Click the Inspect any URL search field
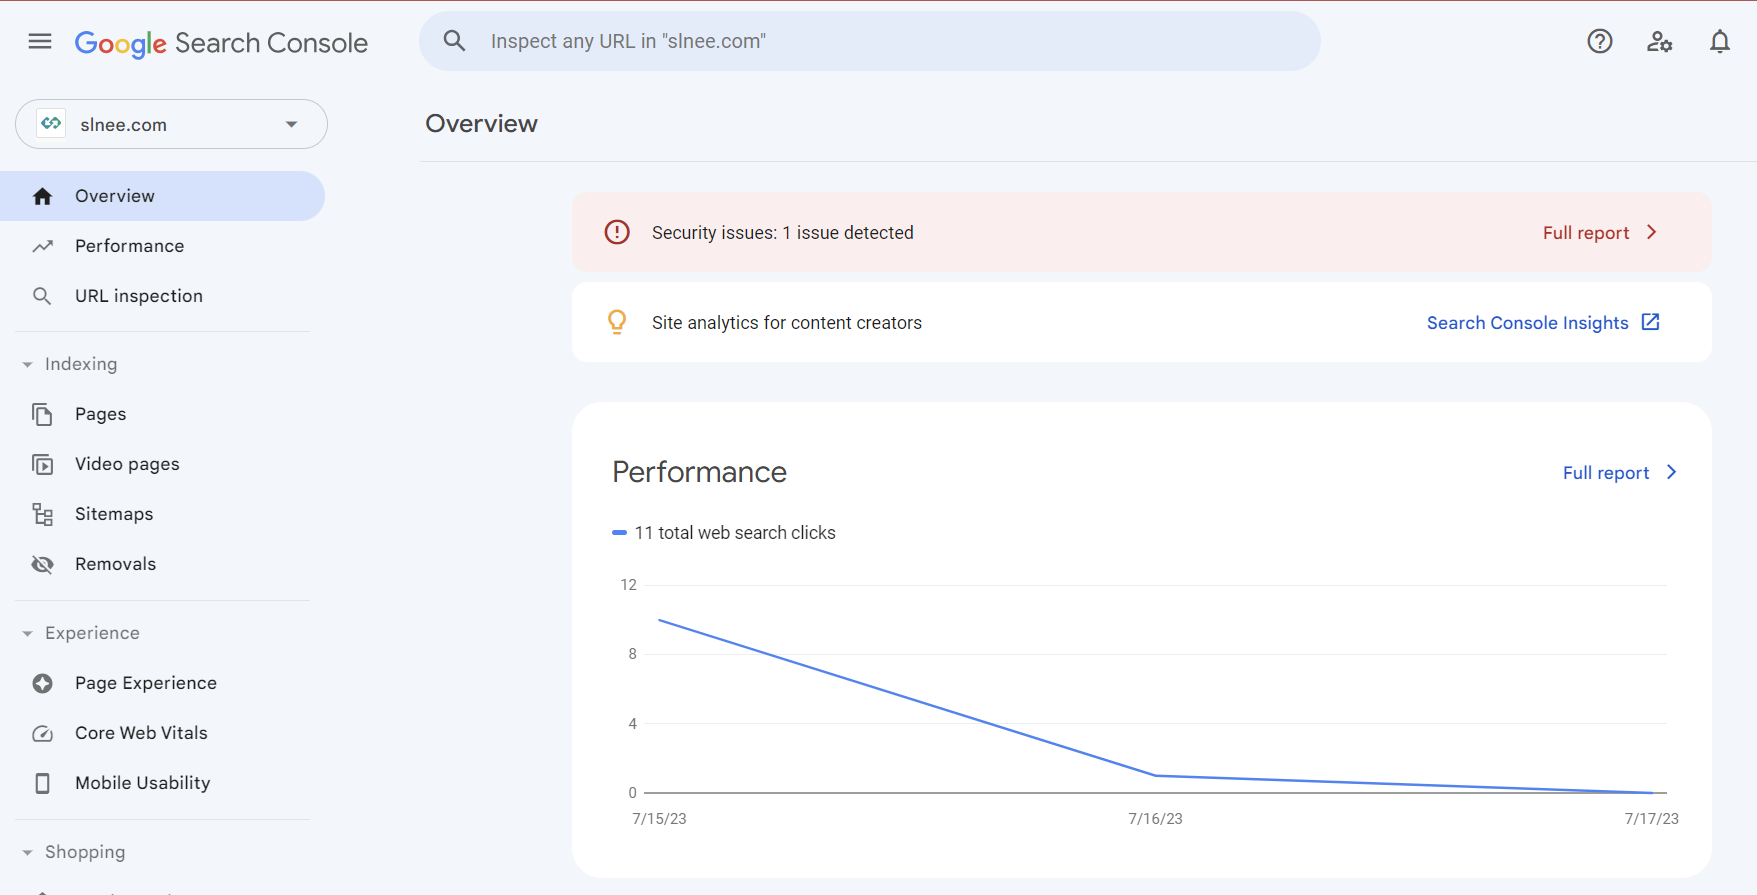 (x=870, y=41)
